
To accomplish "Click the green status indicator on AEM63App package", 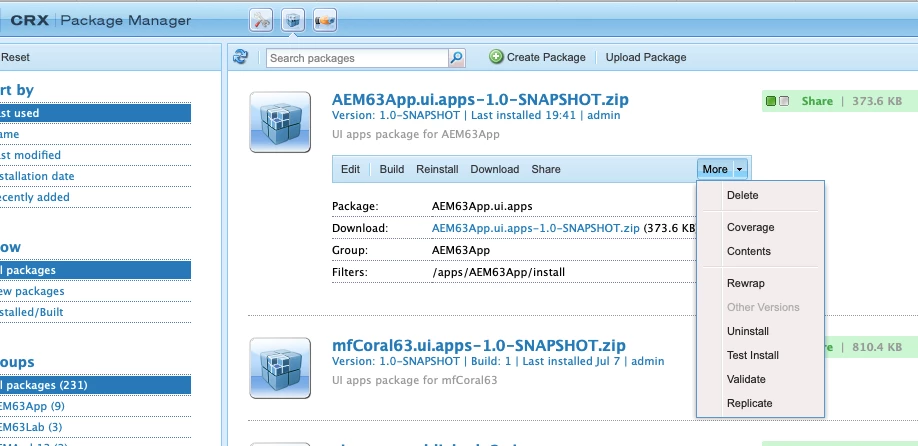I will (770, 101).
